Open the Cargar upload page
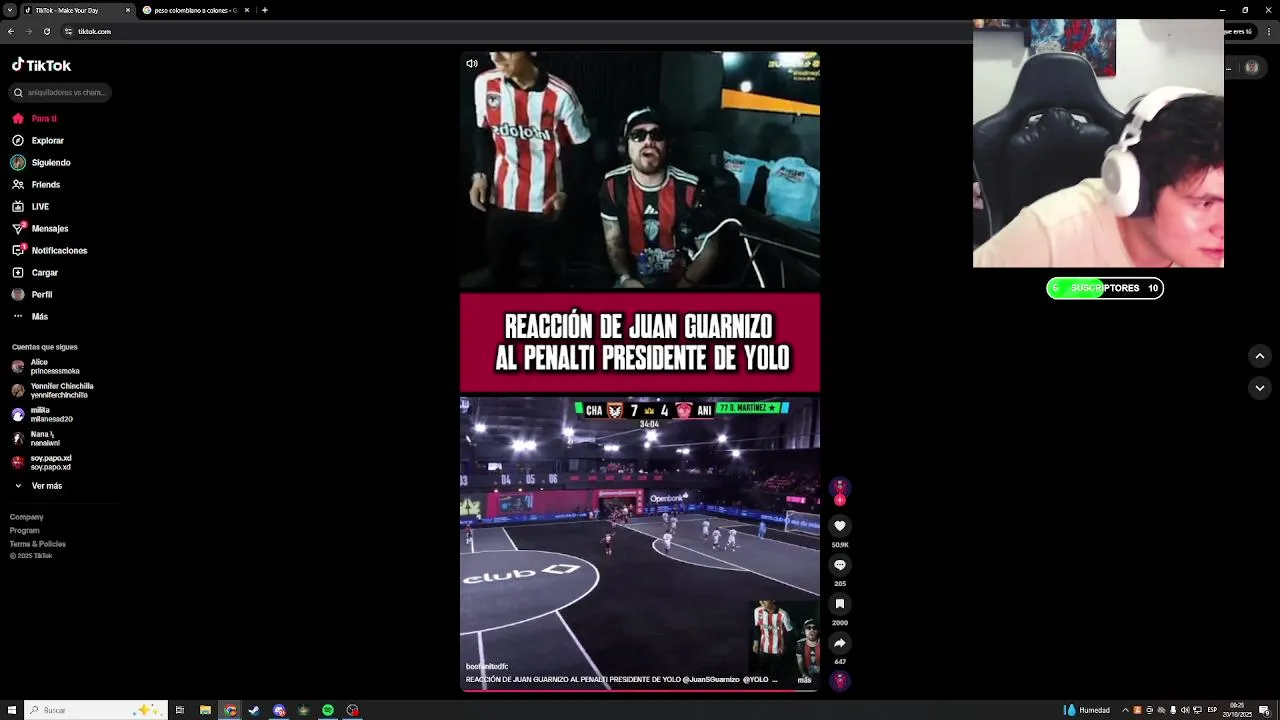Viewport: 1280px width, 720px height. 35,273
